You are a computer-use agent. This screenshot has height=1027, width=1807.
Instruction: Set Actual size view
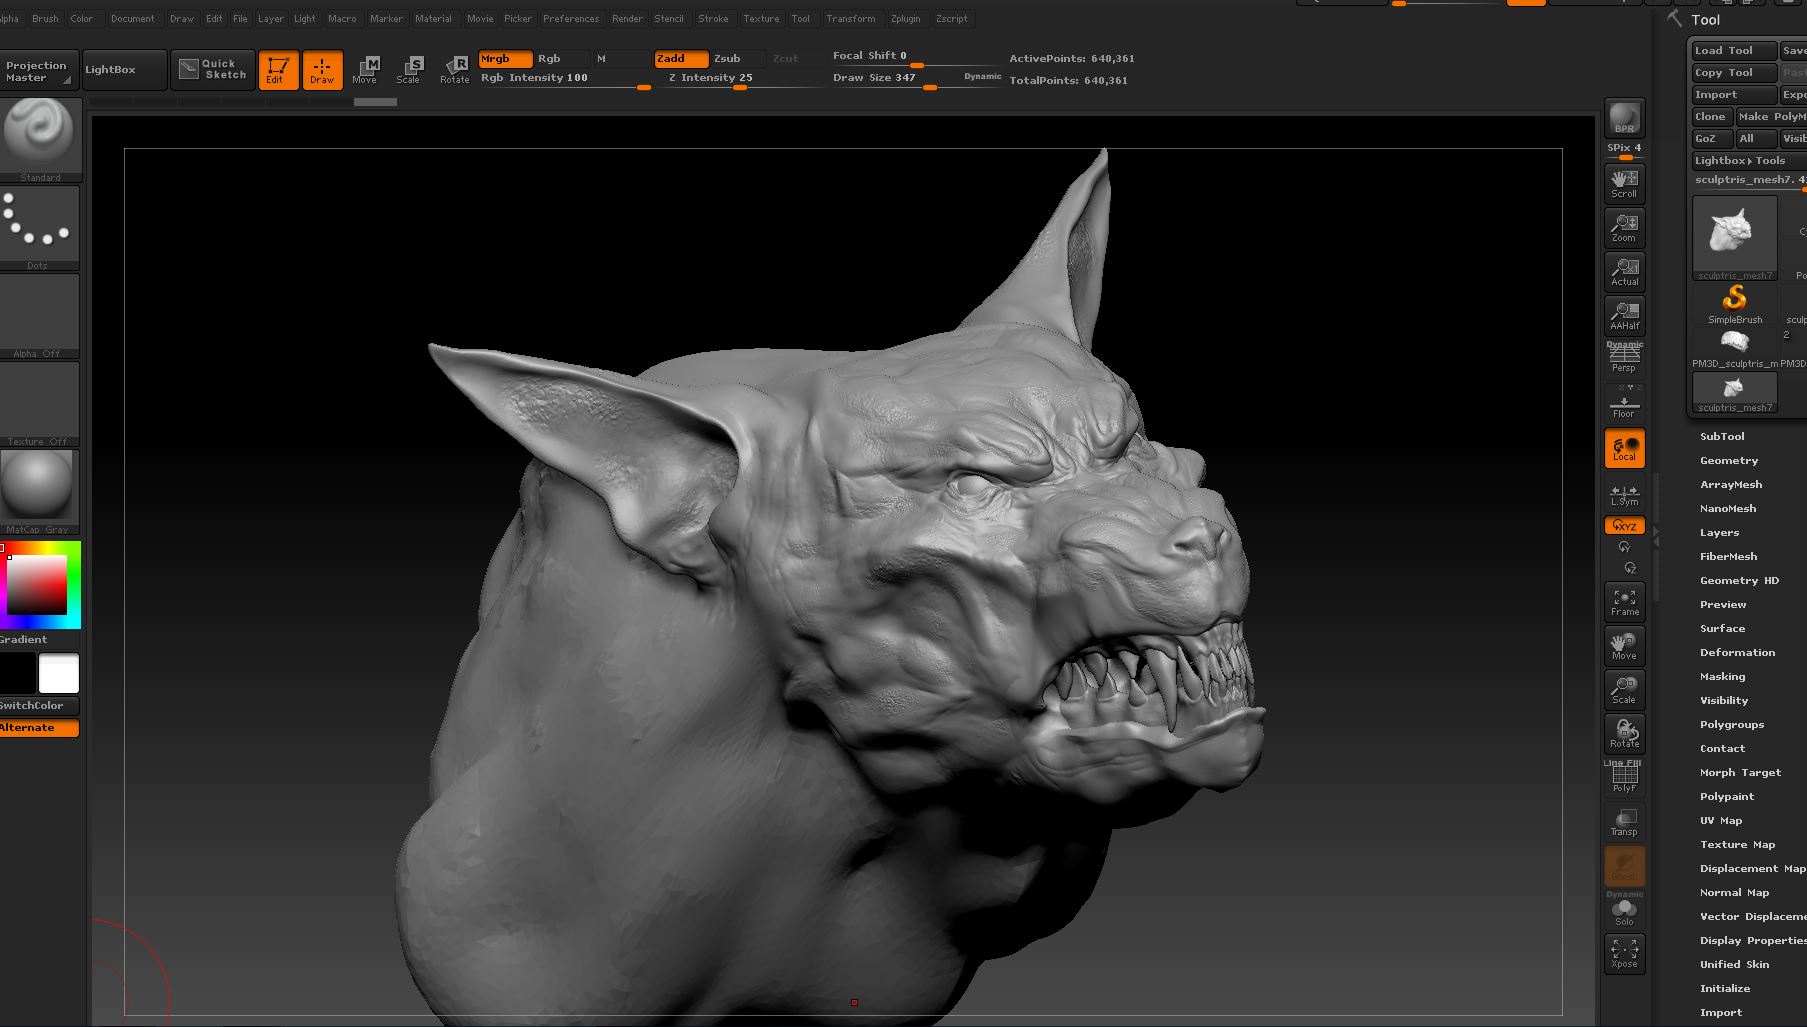pyautogui.click(x=1624, y=272)
